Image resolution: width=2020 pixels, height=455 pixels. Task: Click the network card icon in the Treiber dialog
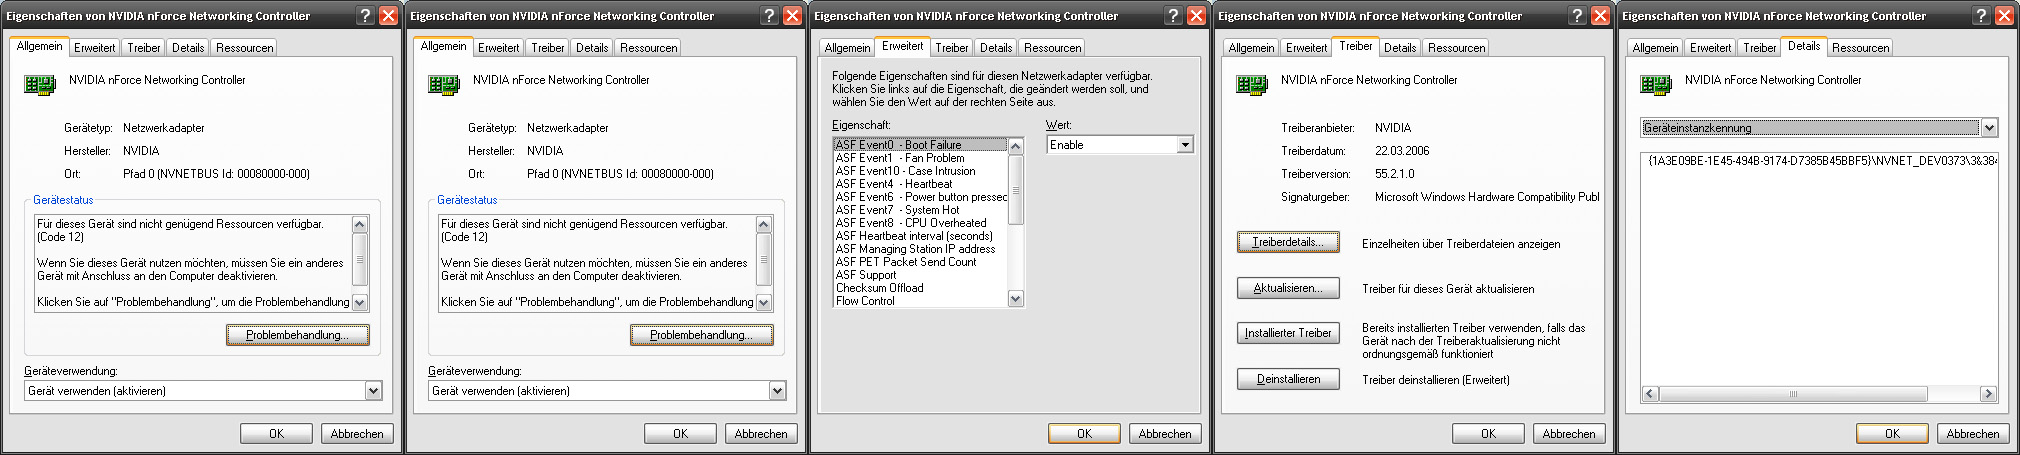(x=1251, y=85)
